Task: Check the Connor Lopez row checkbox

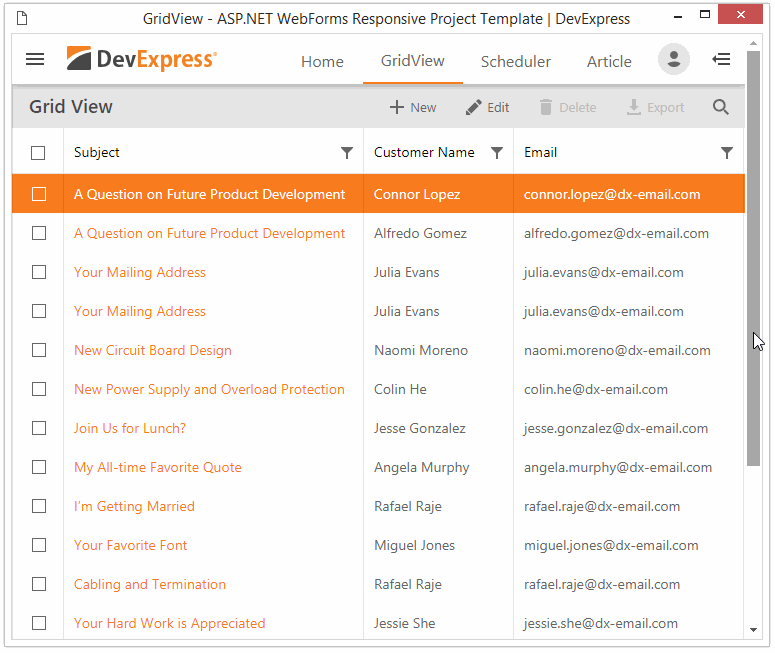Action: [38, 194]
